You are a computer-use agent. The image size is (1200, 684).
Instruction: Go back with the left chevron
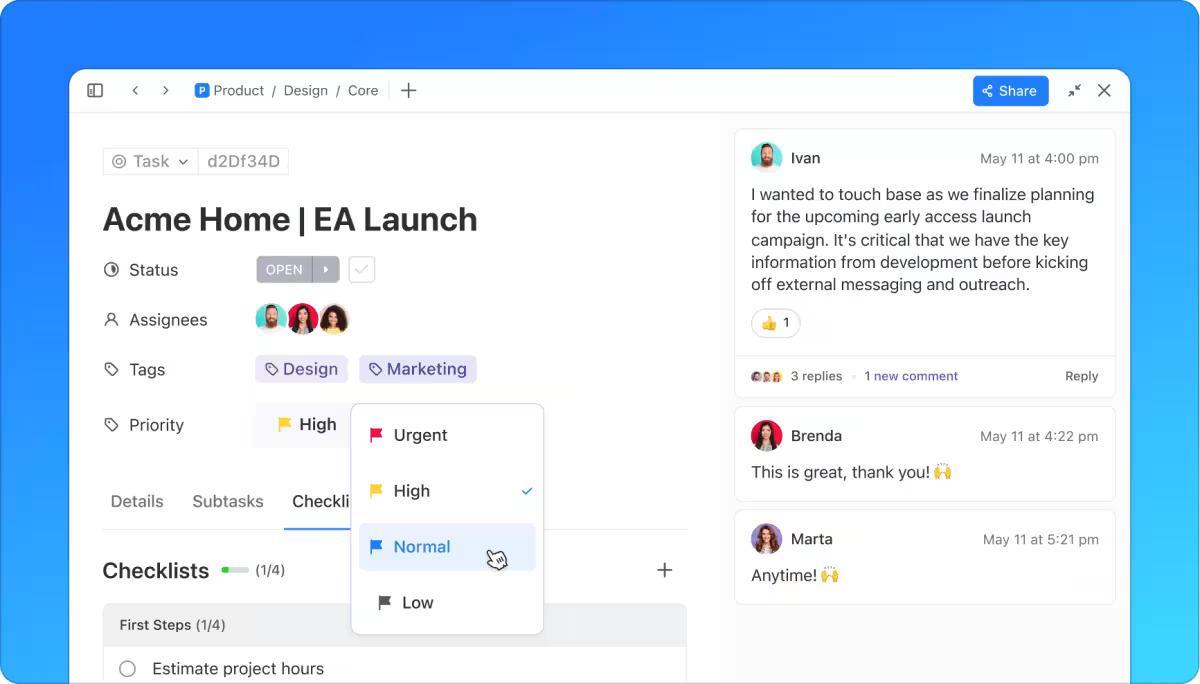135,90
